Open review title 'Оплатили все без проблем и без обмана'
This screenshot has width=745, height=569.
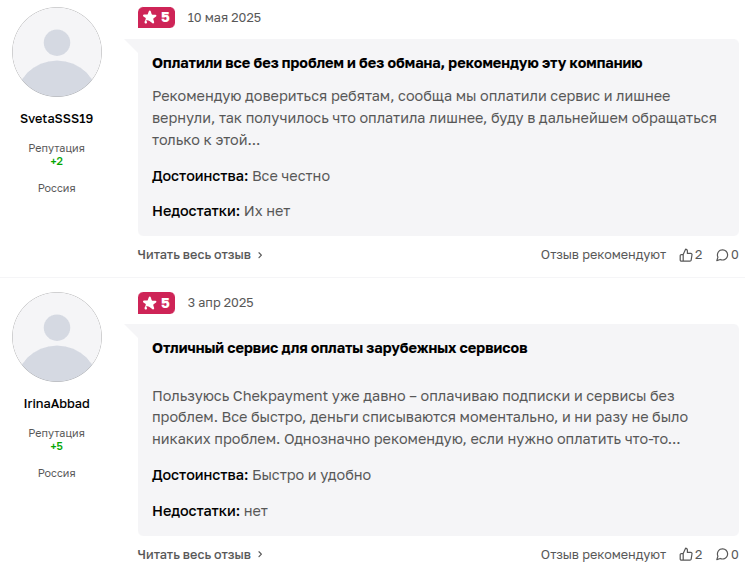(x=396, y=63)
